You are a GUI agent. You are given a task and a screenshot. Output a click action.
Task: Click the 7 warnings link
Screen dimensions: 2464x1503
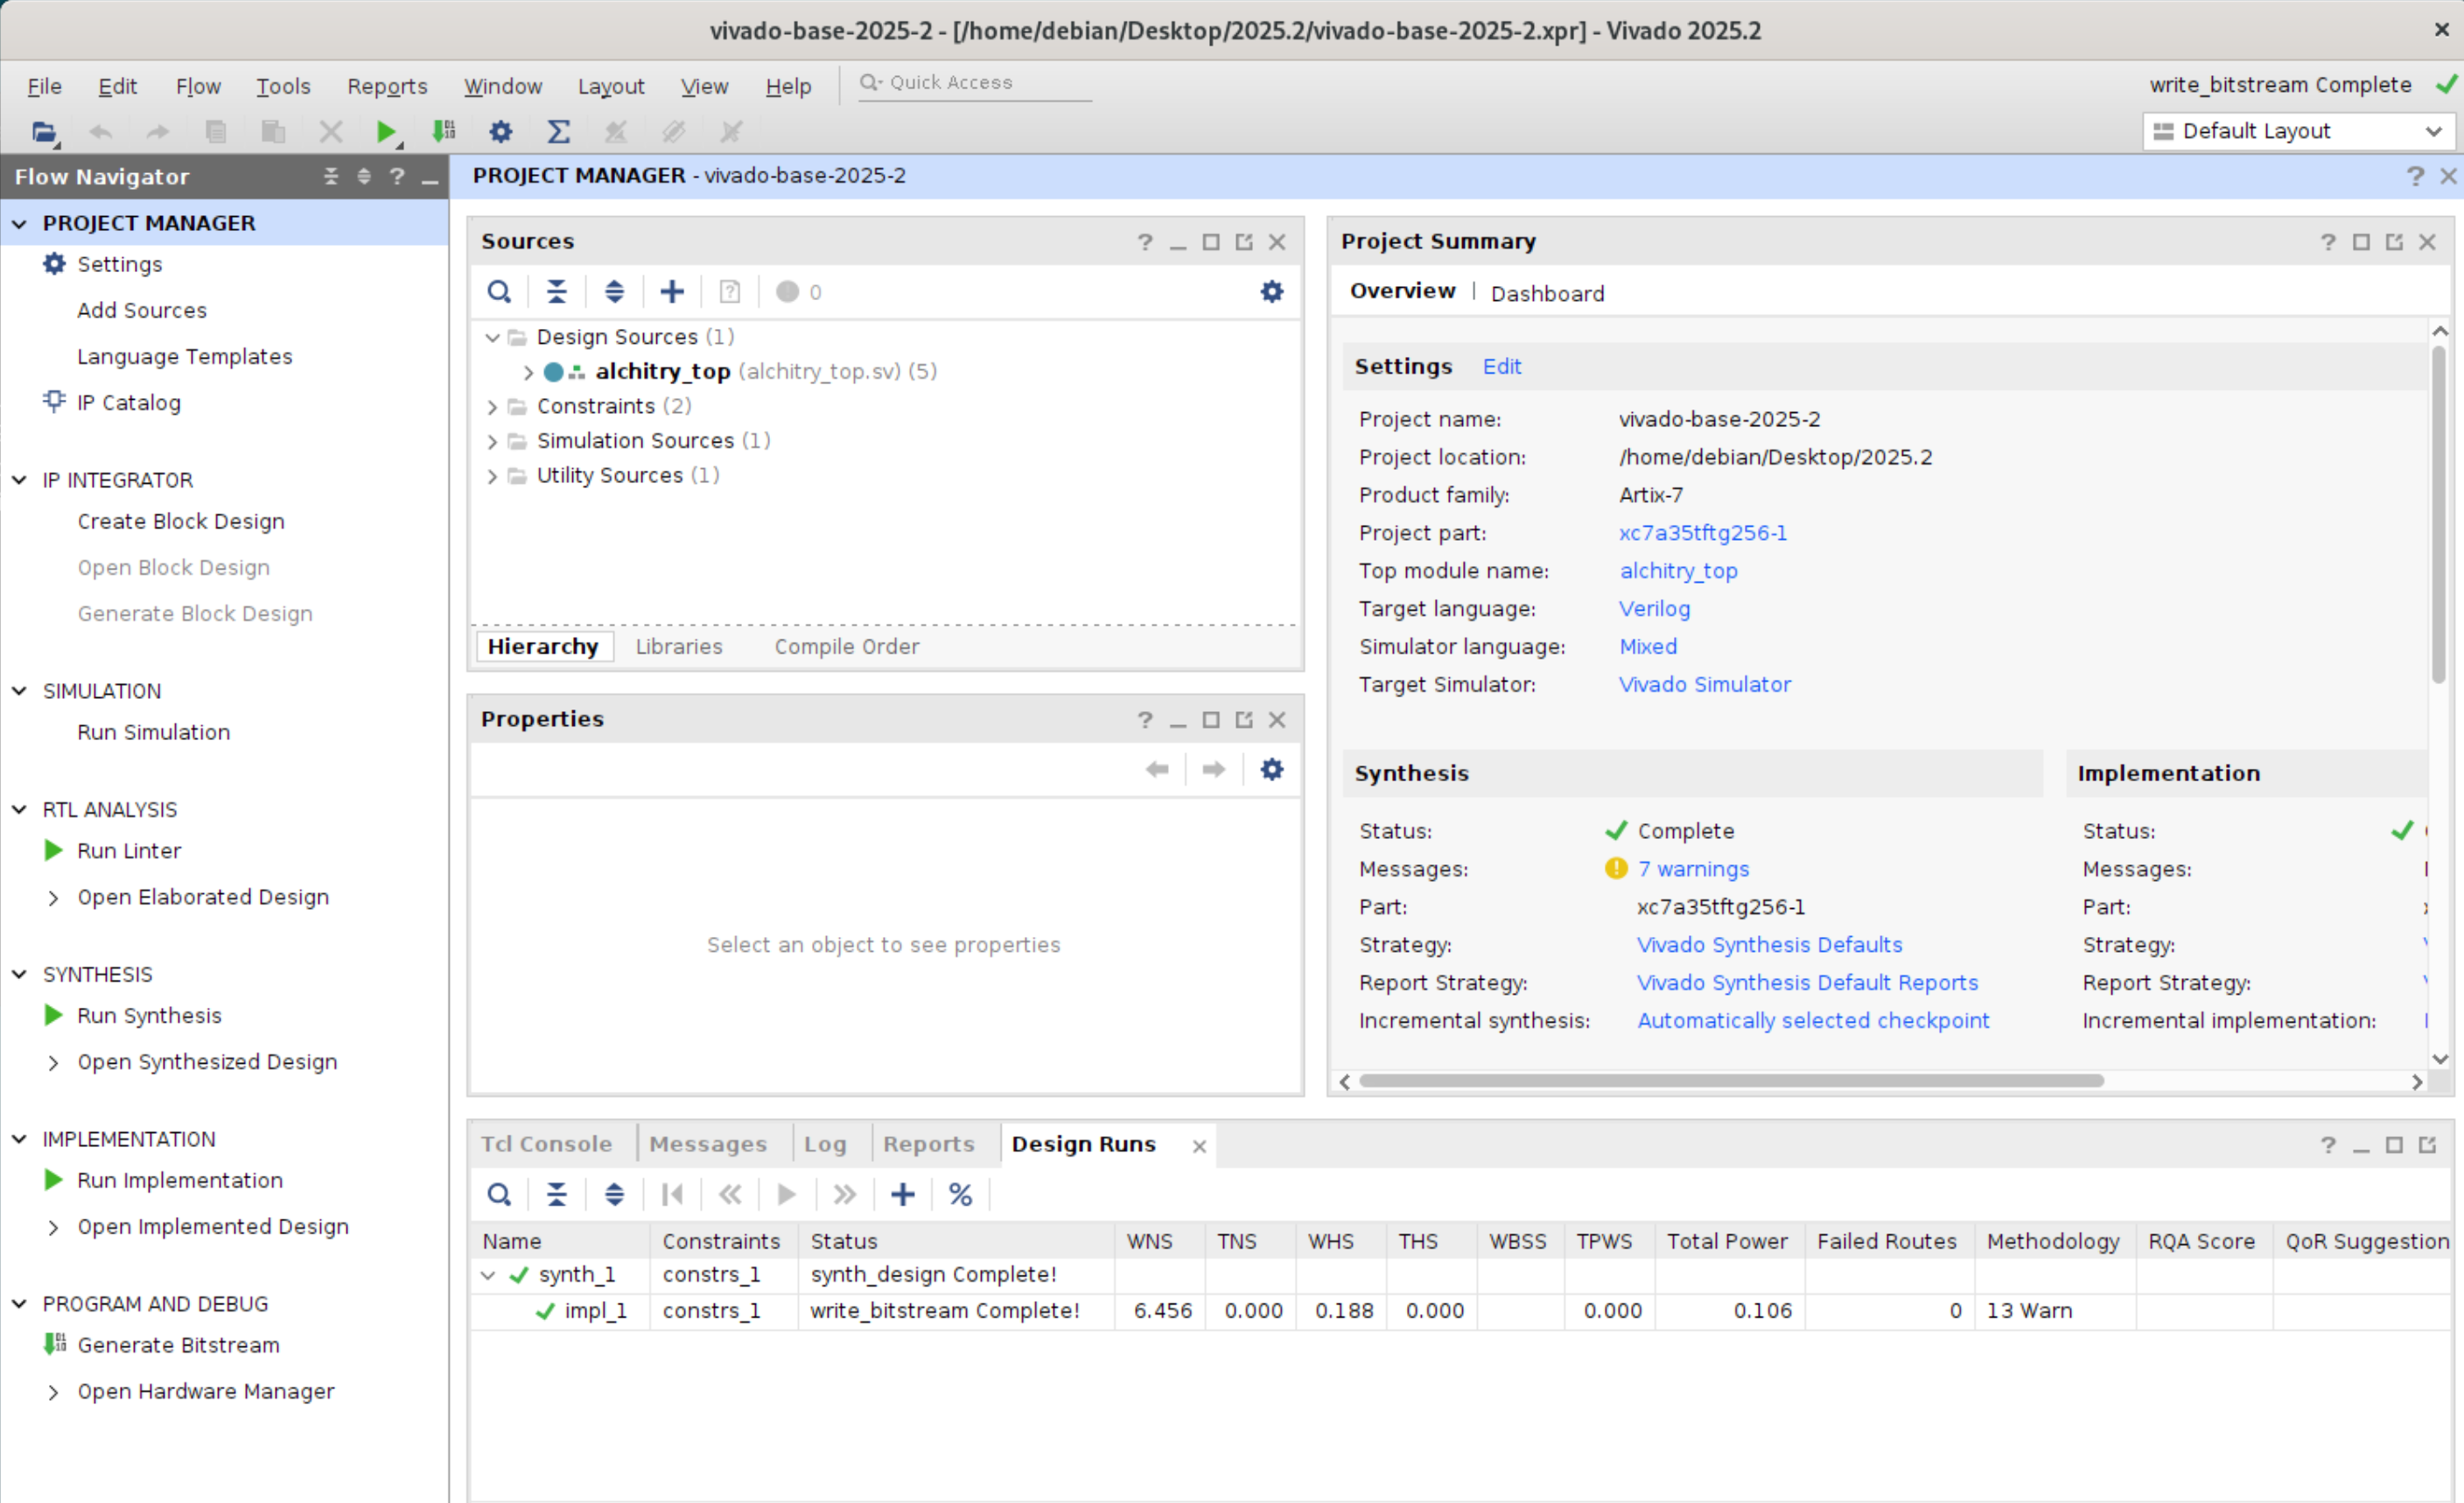[x=1693, y=868]
